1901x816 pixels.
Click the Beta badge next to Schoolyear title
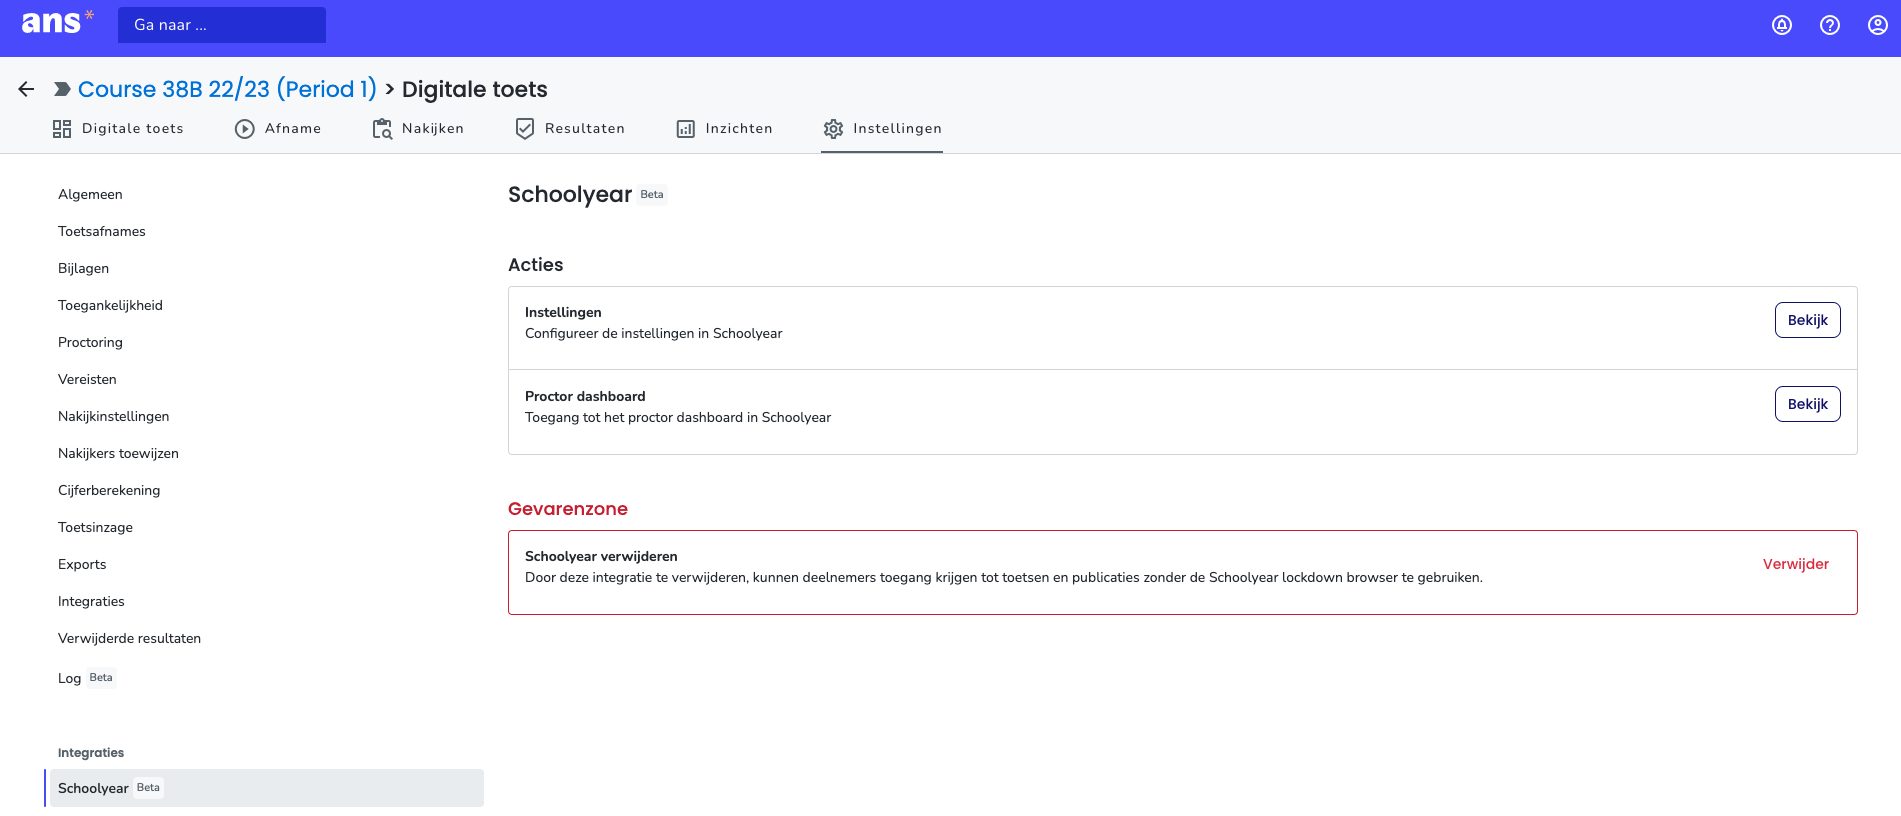(652, 195)
